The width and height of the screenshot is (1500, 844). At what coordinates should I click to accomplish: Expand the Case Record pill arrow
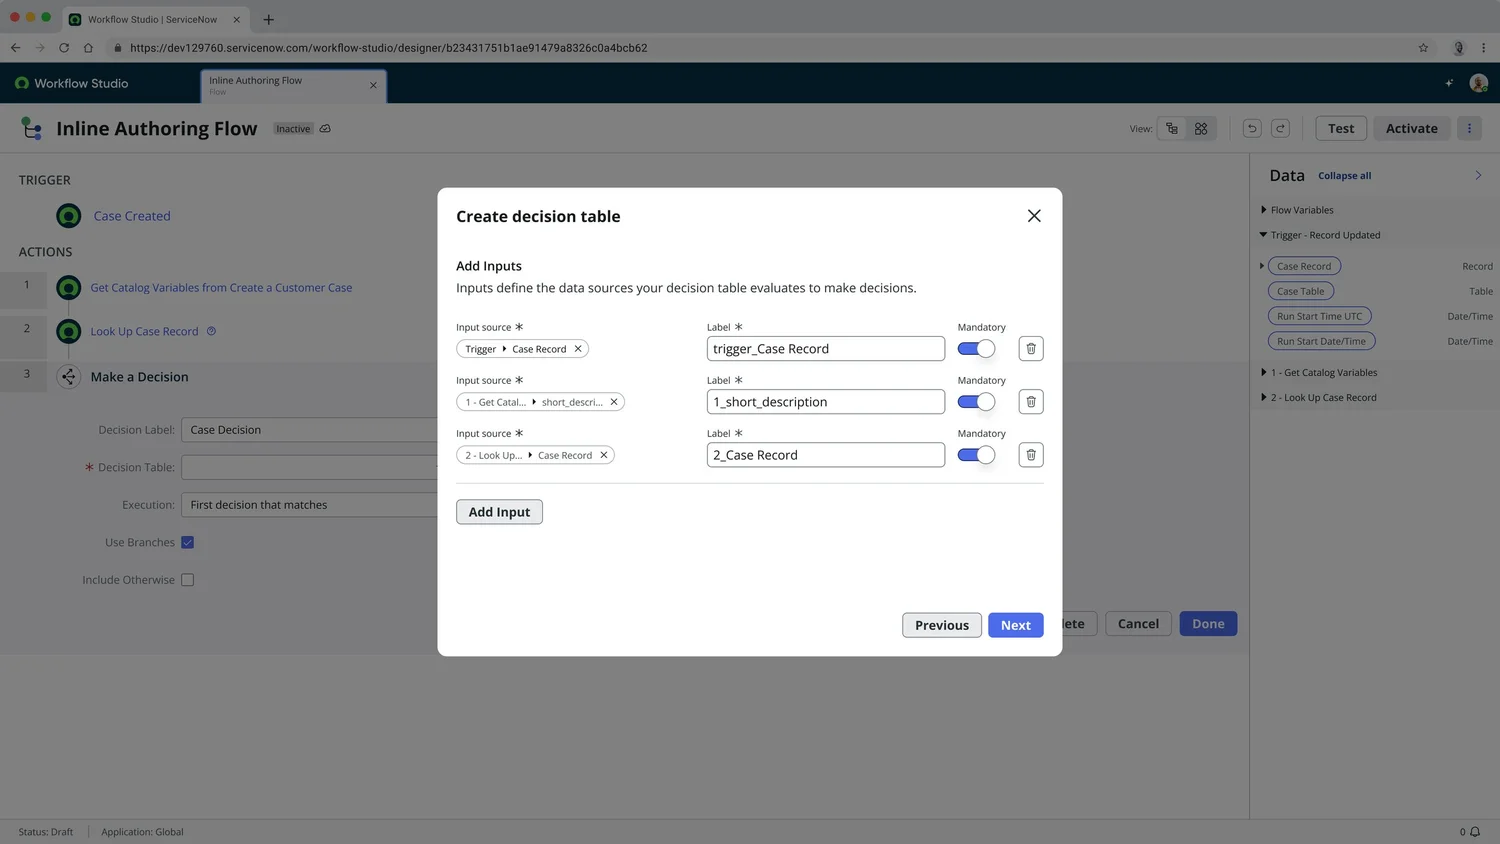click(1262, 266)
